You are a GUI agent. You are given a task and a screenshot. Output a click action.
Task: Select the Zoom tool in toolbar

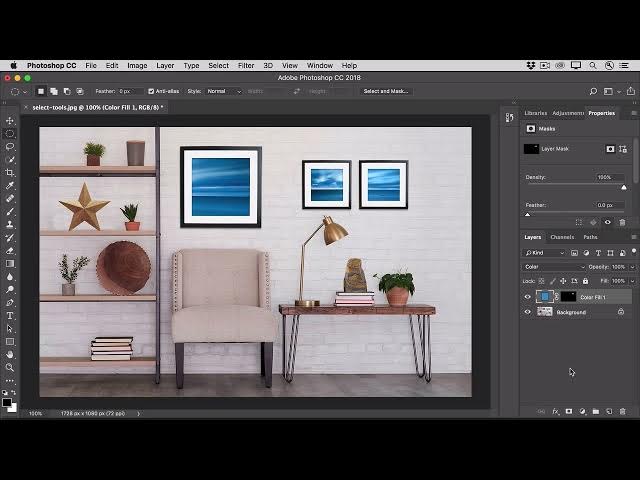coord(10,367)
